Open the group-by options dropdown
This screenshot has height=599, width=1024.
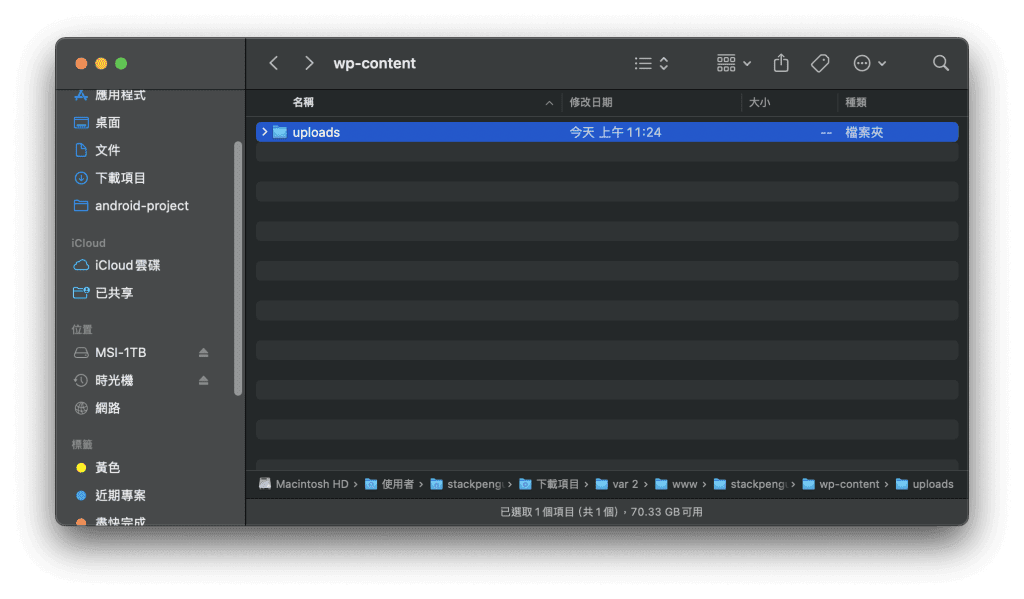(734, 63)
